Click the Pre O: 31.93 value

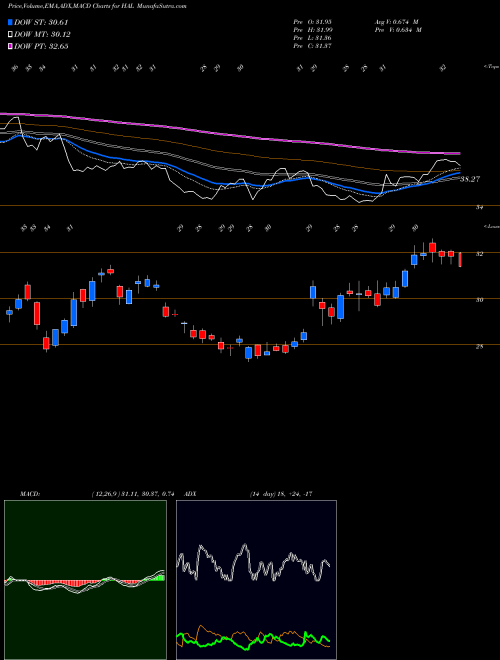click(x=313, y=21)
